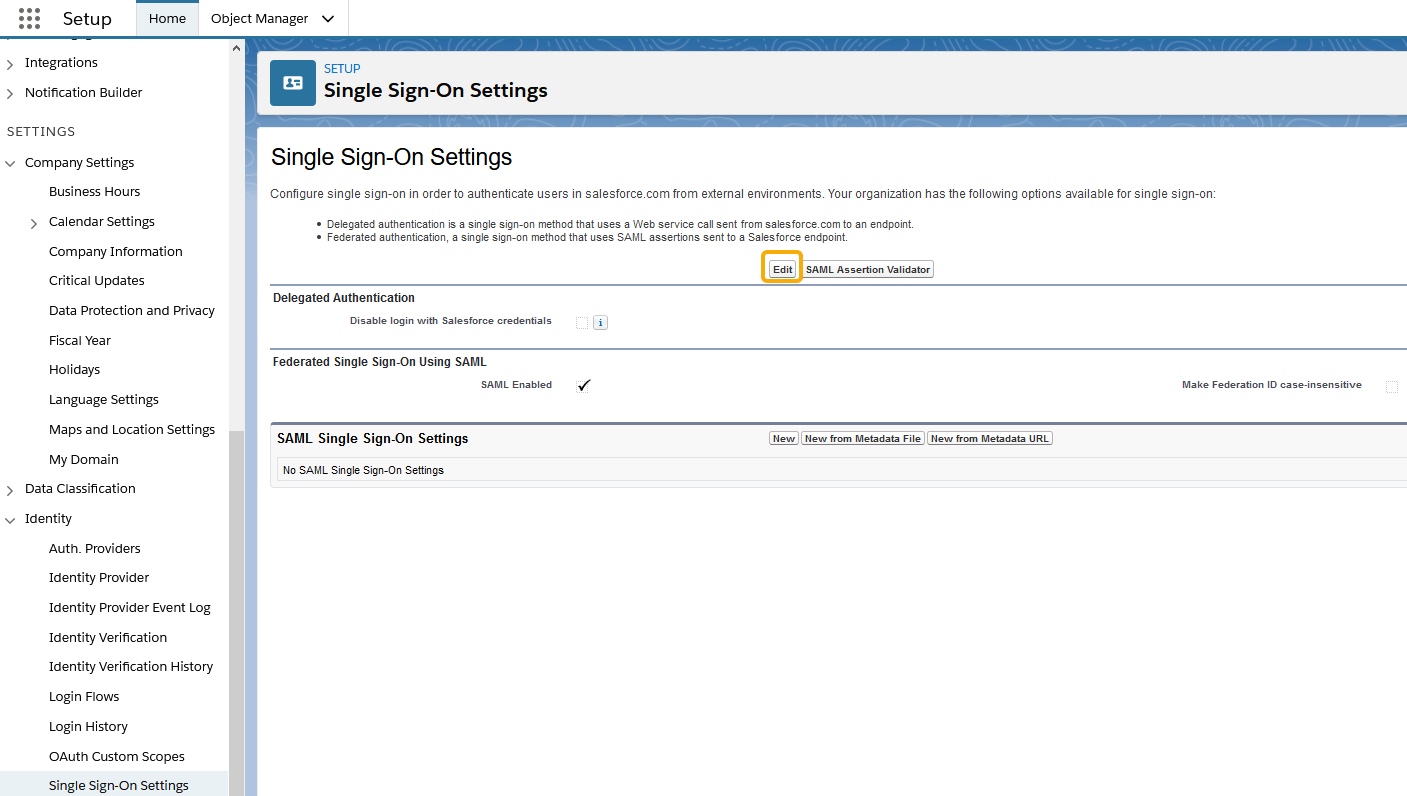The height and width of the screenshot is (796, 1407).
Task: Switch to the Home tab
Action: [167, 19]
